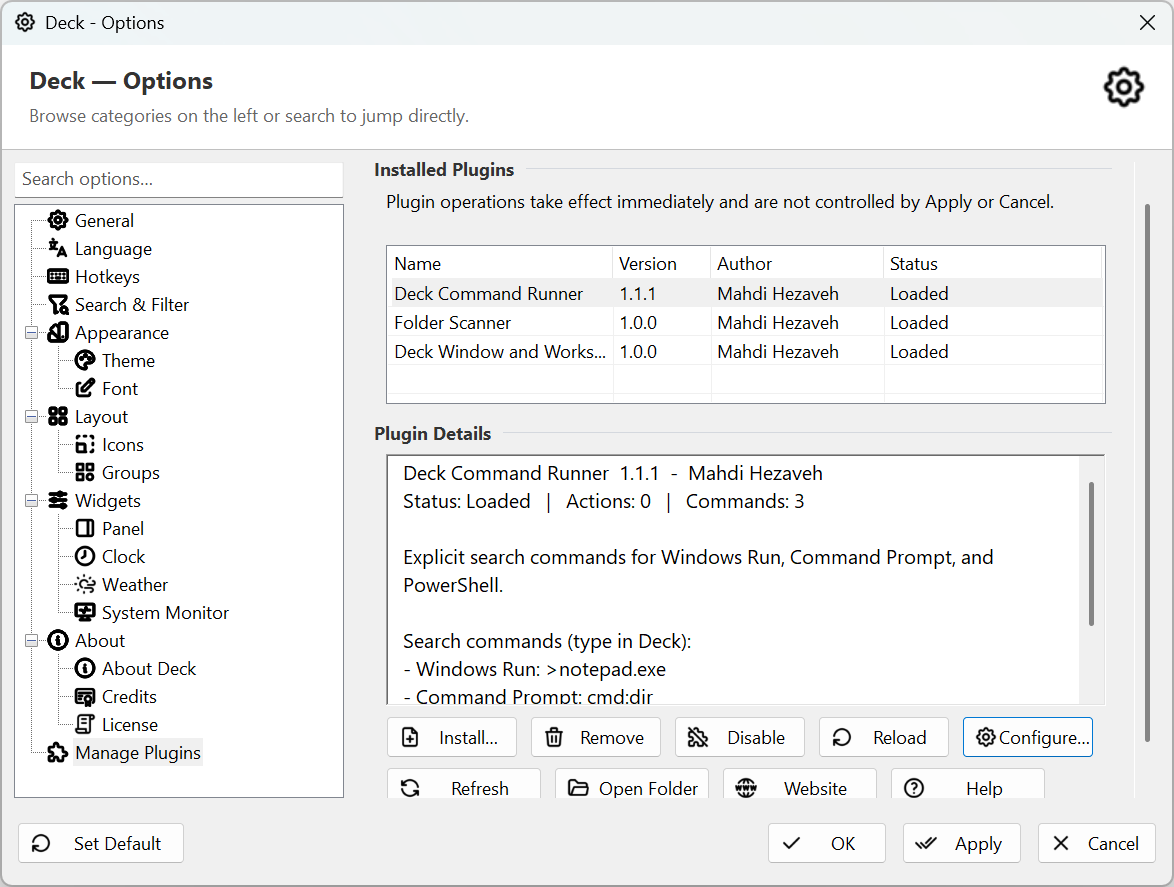Click the Language translate icon
This screenshot has height=887, width=1174.
pyautogui.click(x=58, y=249)
